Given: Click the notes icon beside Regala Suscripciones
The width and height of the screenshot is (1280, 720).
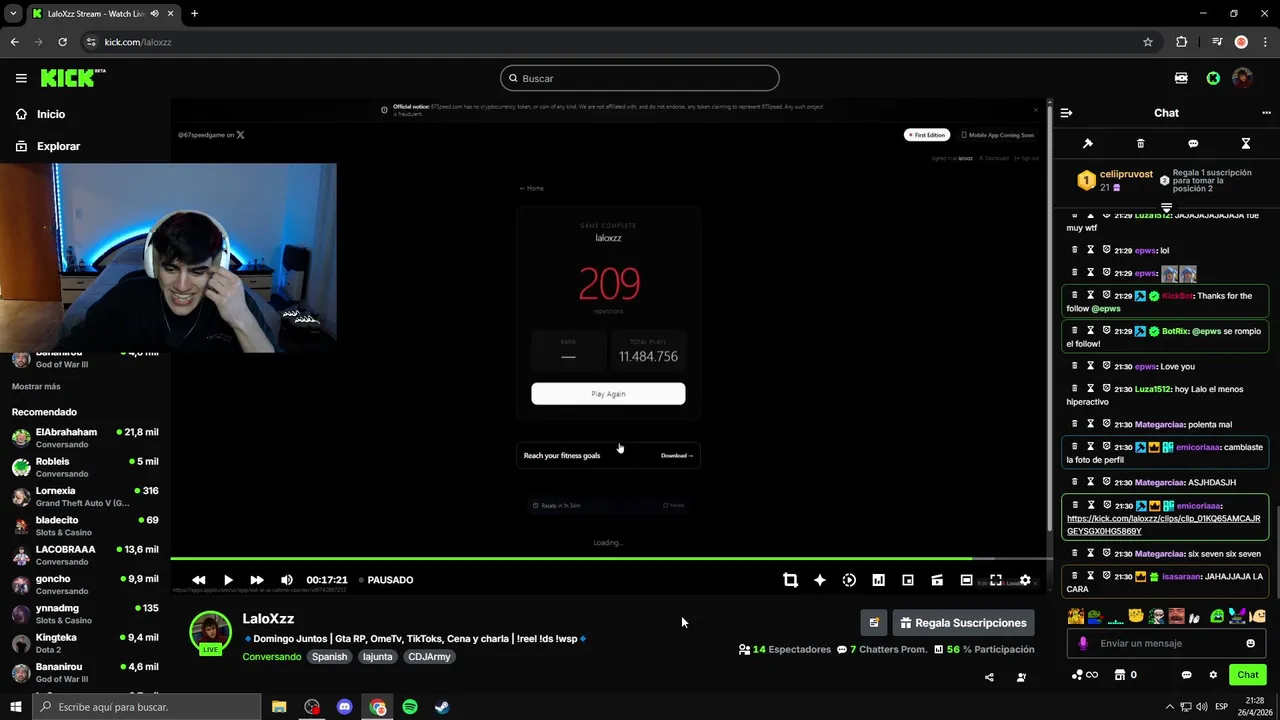Looking at the screenshot, I should pyautogui.click(x=874, y=622).
